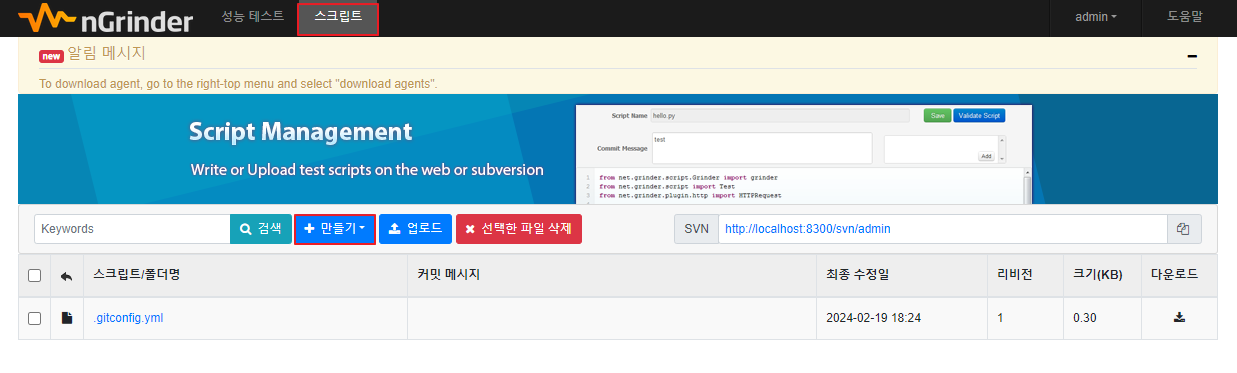Collapse the 알림 메시지 panel

pyautogui.click(x=1192, y=56)
